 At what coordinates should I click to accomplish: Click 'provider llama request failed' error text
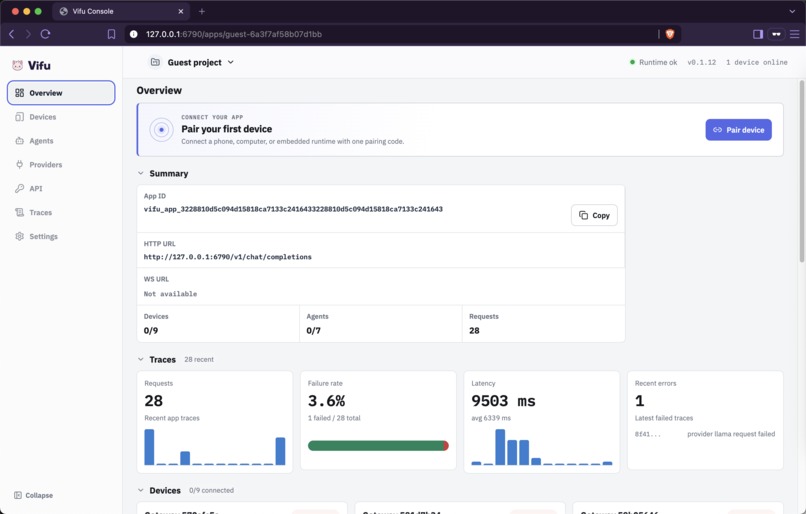coord(731,434)
